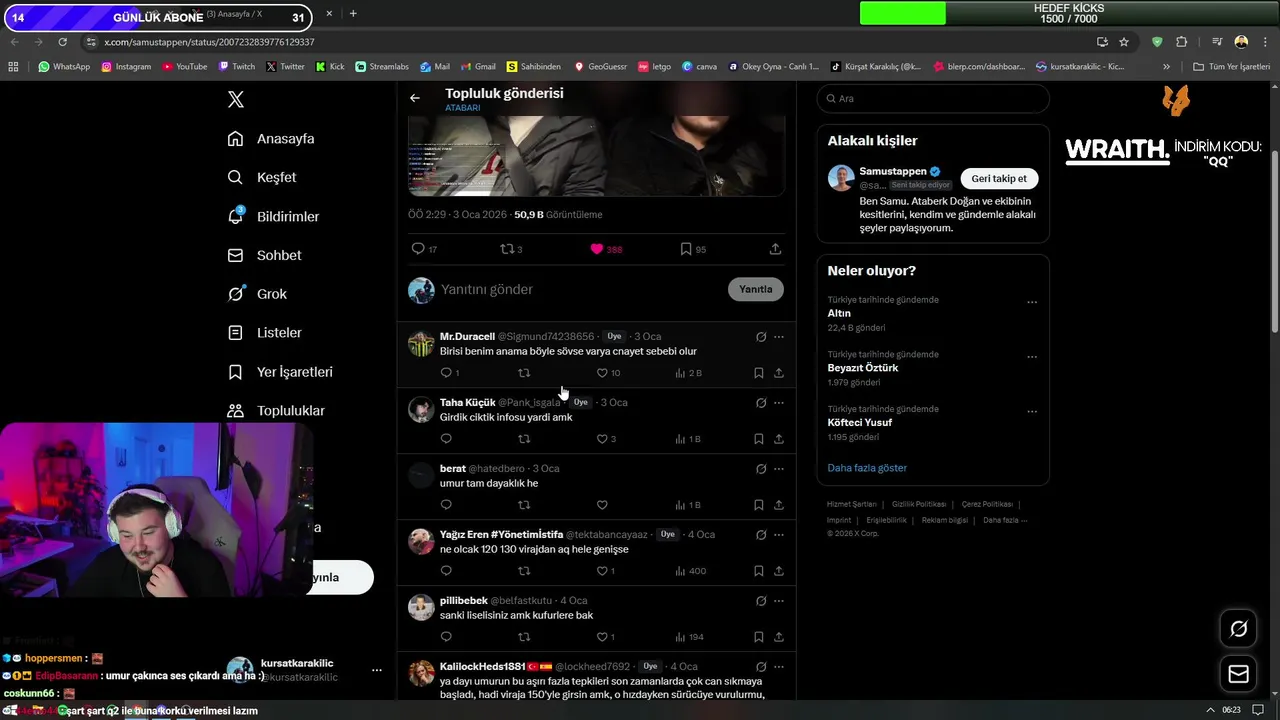Open the Altın trending topic
1280x720 pixels.
[x=839, y=314]
